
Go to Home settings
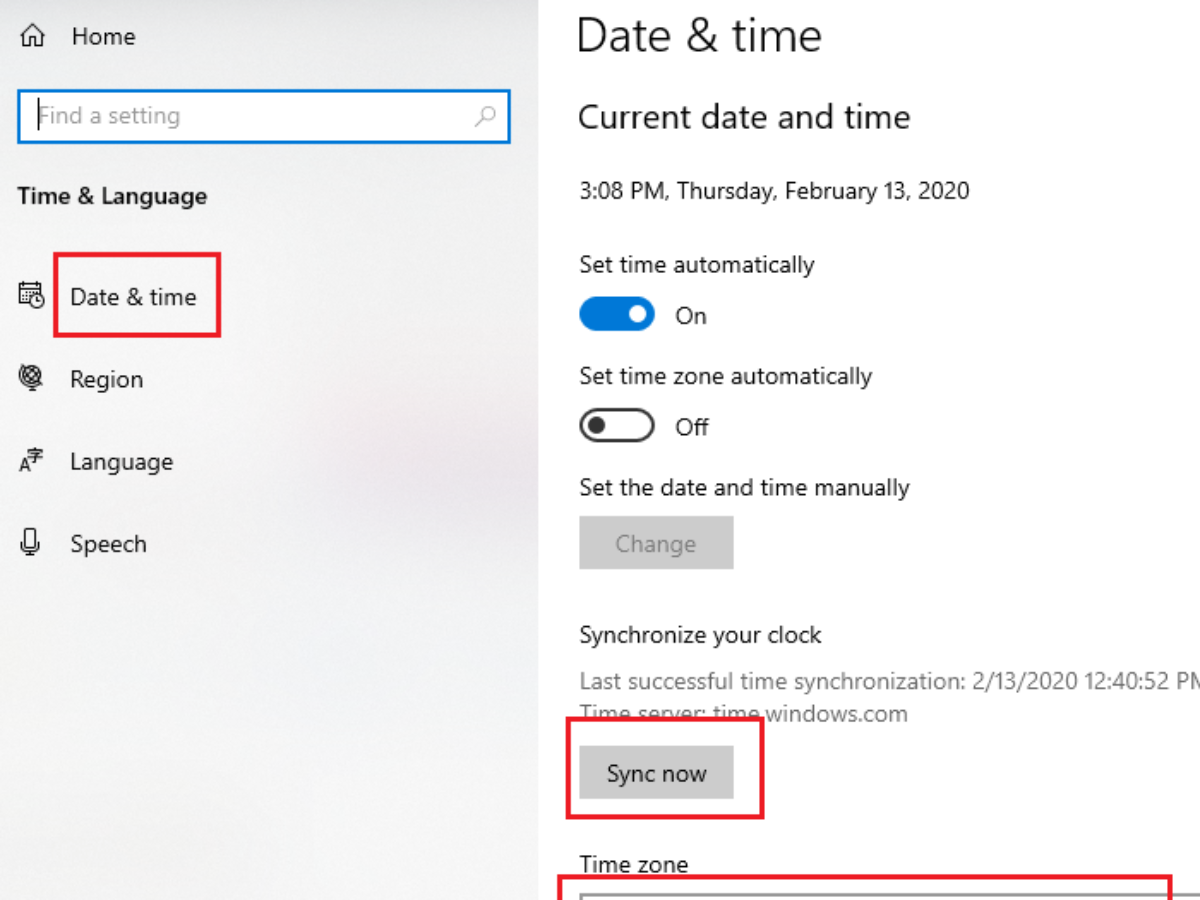click(103, 37)
